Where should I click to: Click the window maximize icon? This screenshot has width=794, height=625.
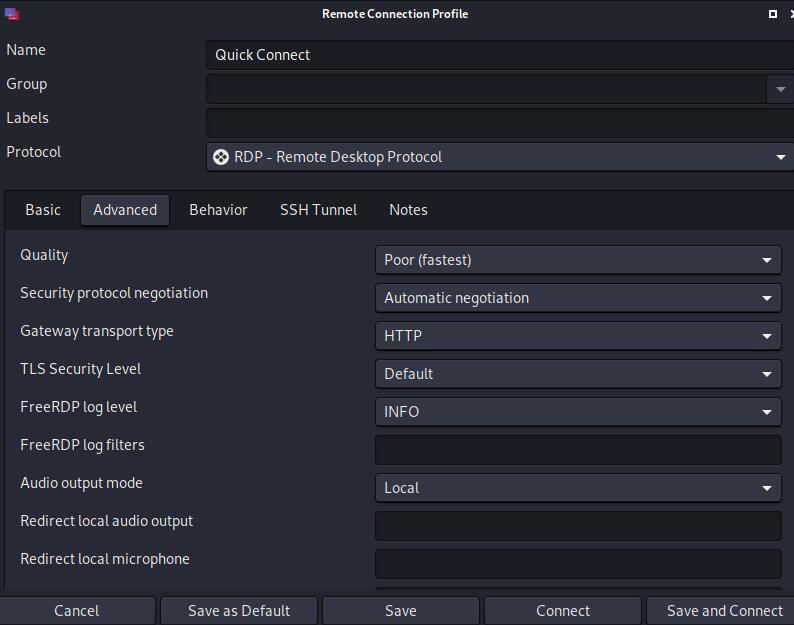pyautogui.click(x=773, y=14)
